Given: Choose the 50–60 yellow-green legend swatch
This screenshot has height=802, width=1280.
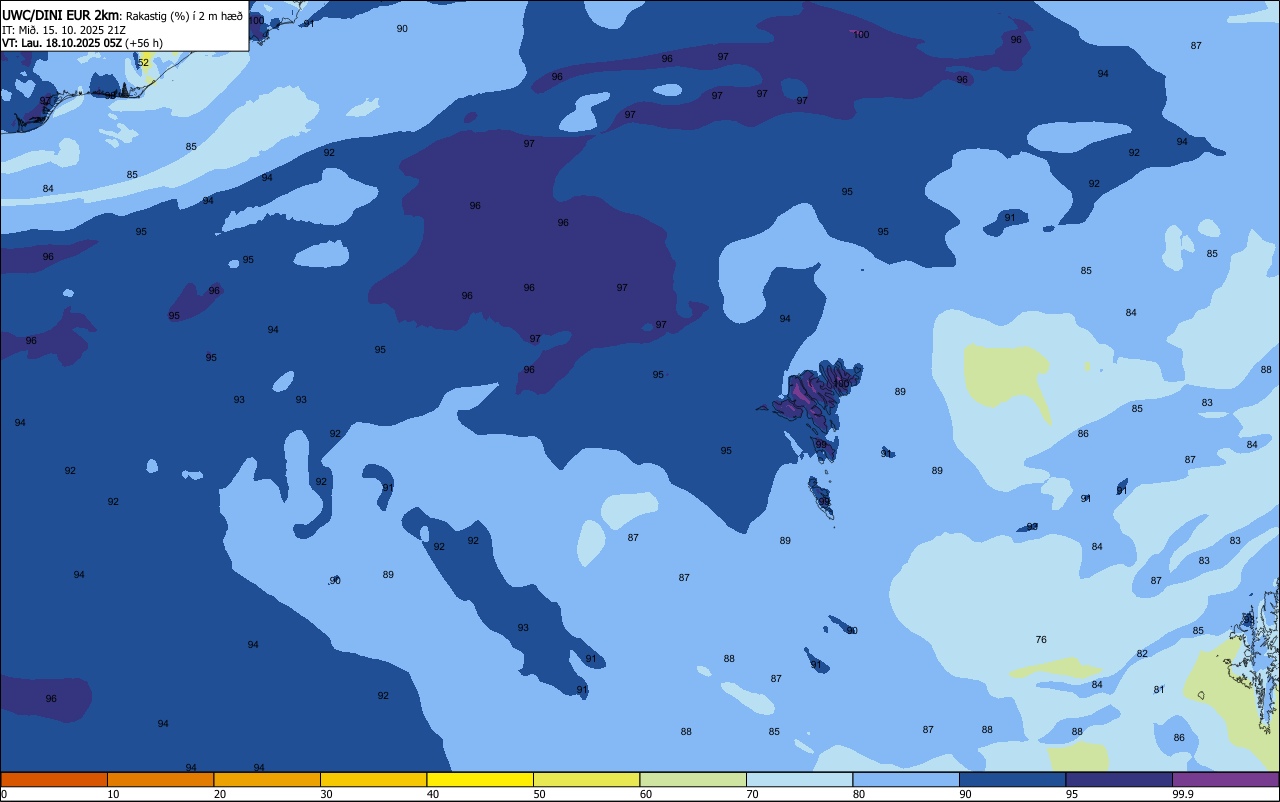Looking at the screenshot, I should coord(586,779).
